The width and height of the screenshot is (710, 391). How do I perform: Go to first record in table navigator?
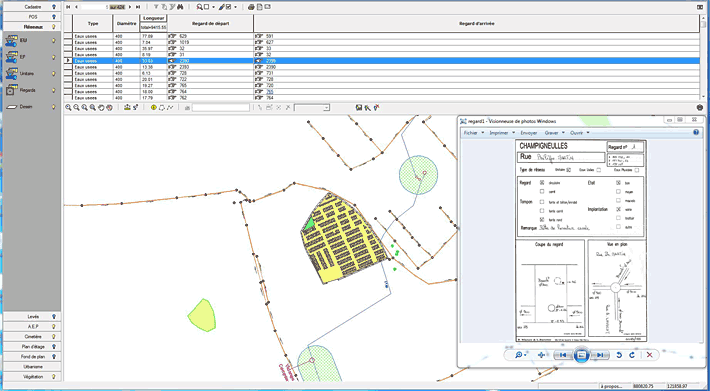pos(68,7)
